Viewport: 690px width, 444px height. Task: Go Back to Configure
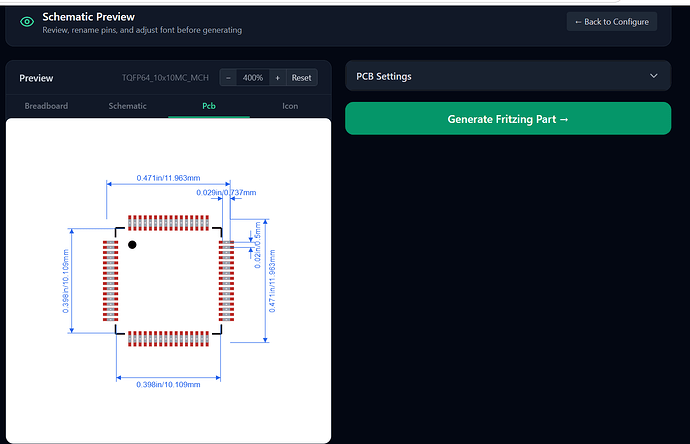(612, 22)
